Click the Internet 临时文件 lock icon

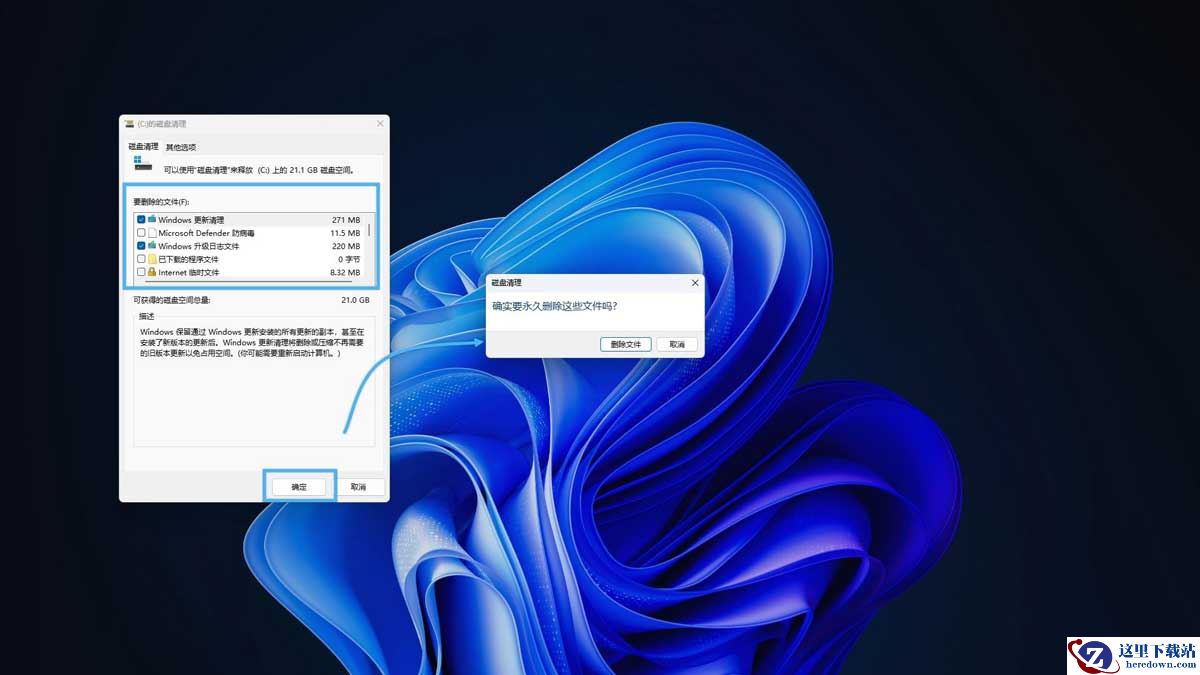(x=152, y=272)
